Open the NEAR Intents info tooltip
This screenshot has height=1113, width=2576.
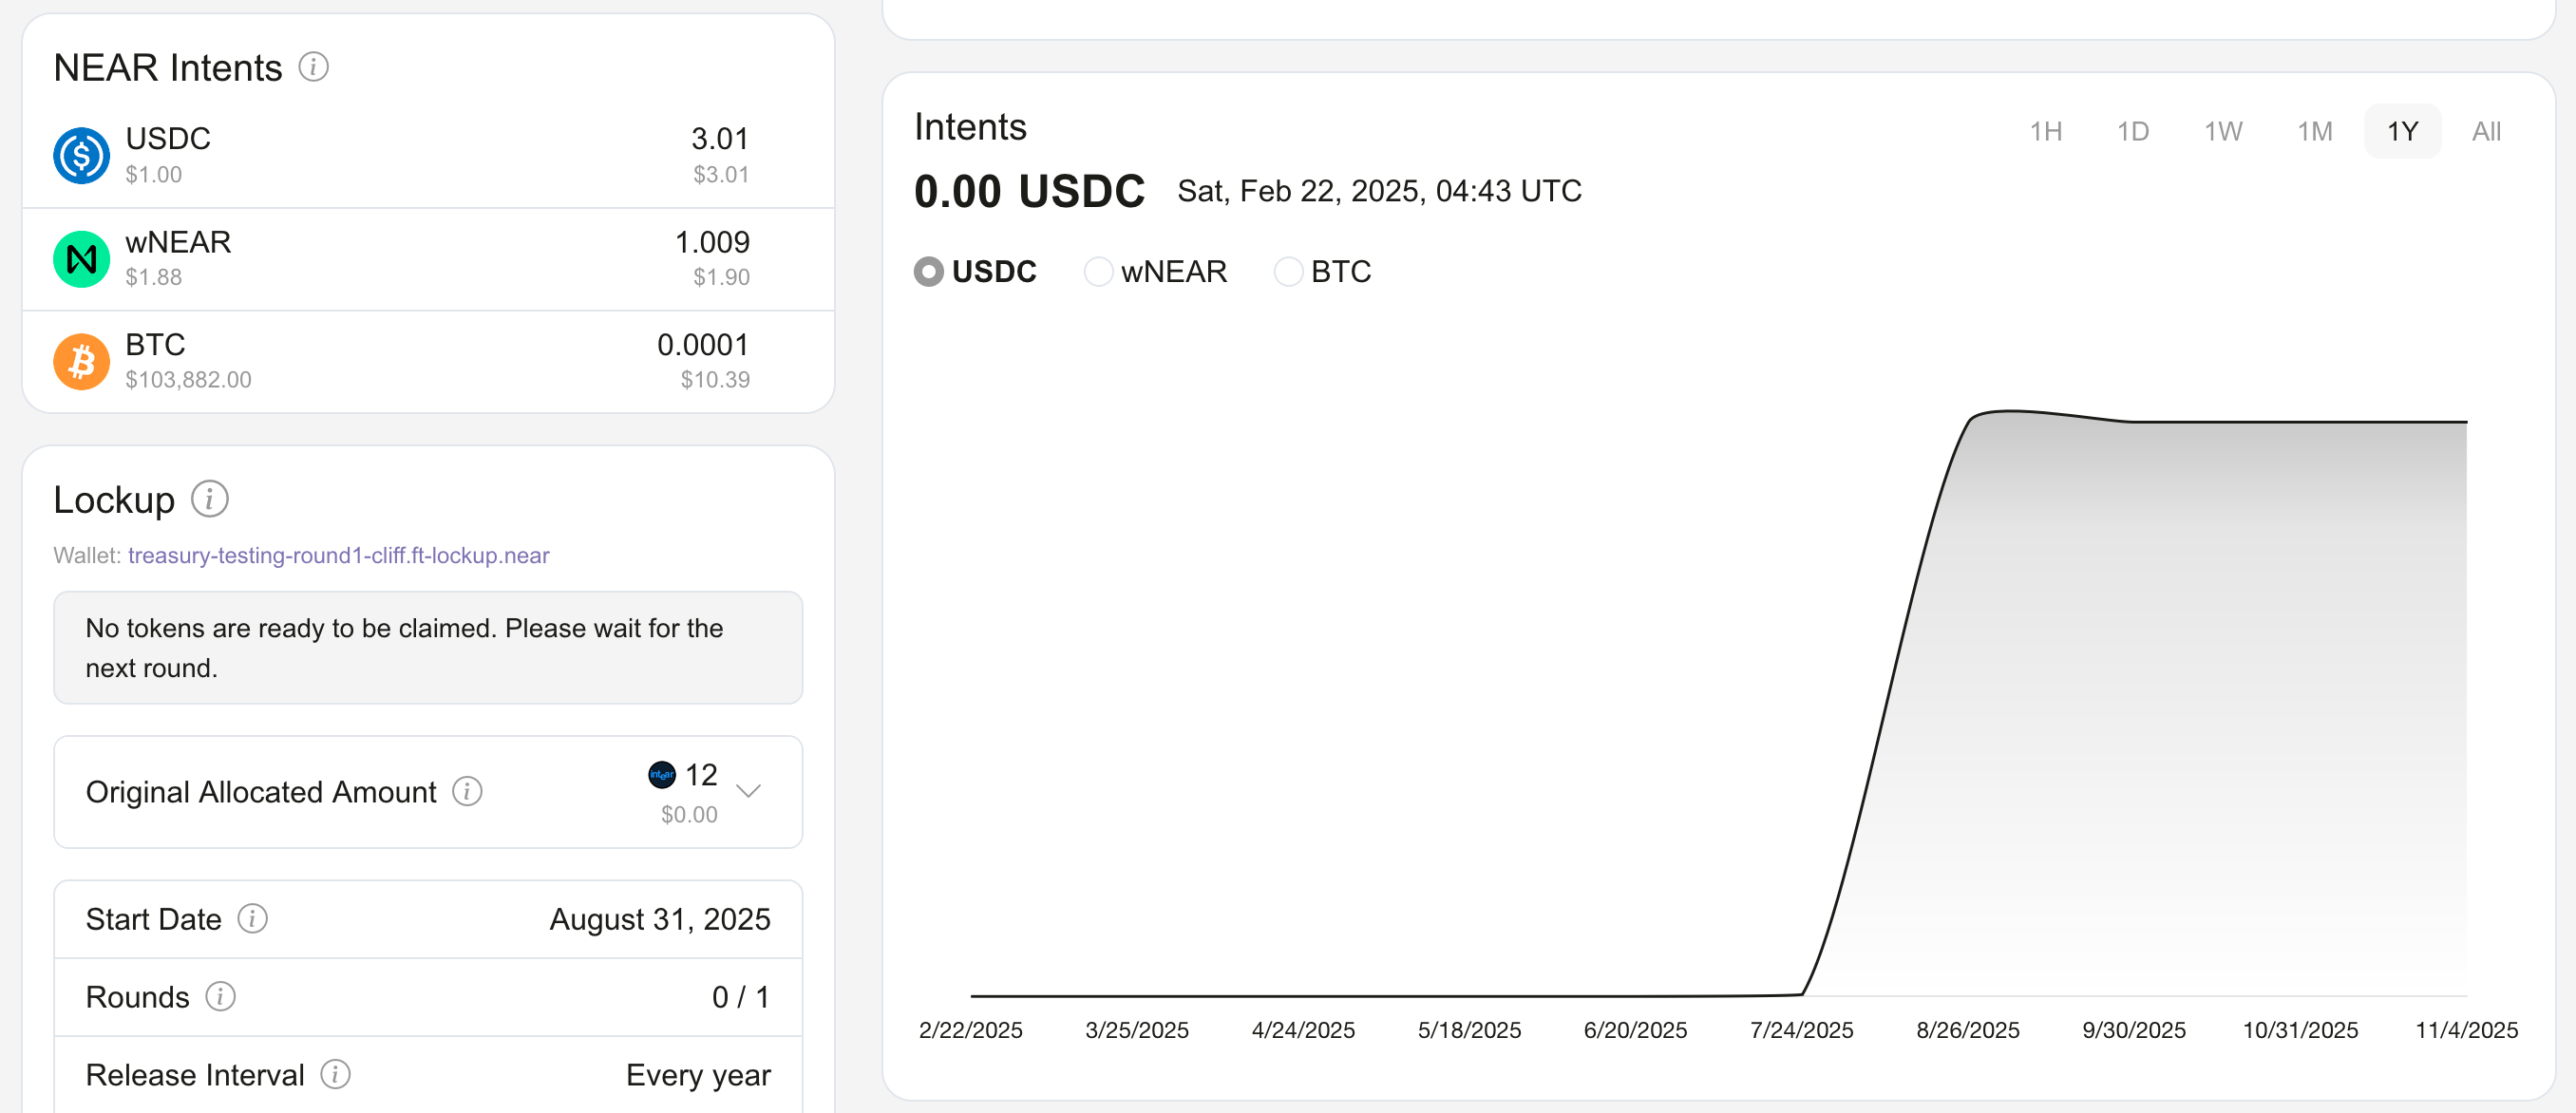click(x=314, y=67)
